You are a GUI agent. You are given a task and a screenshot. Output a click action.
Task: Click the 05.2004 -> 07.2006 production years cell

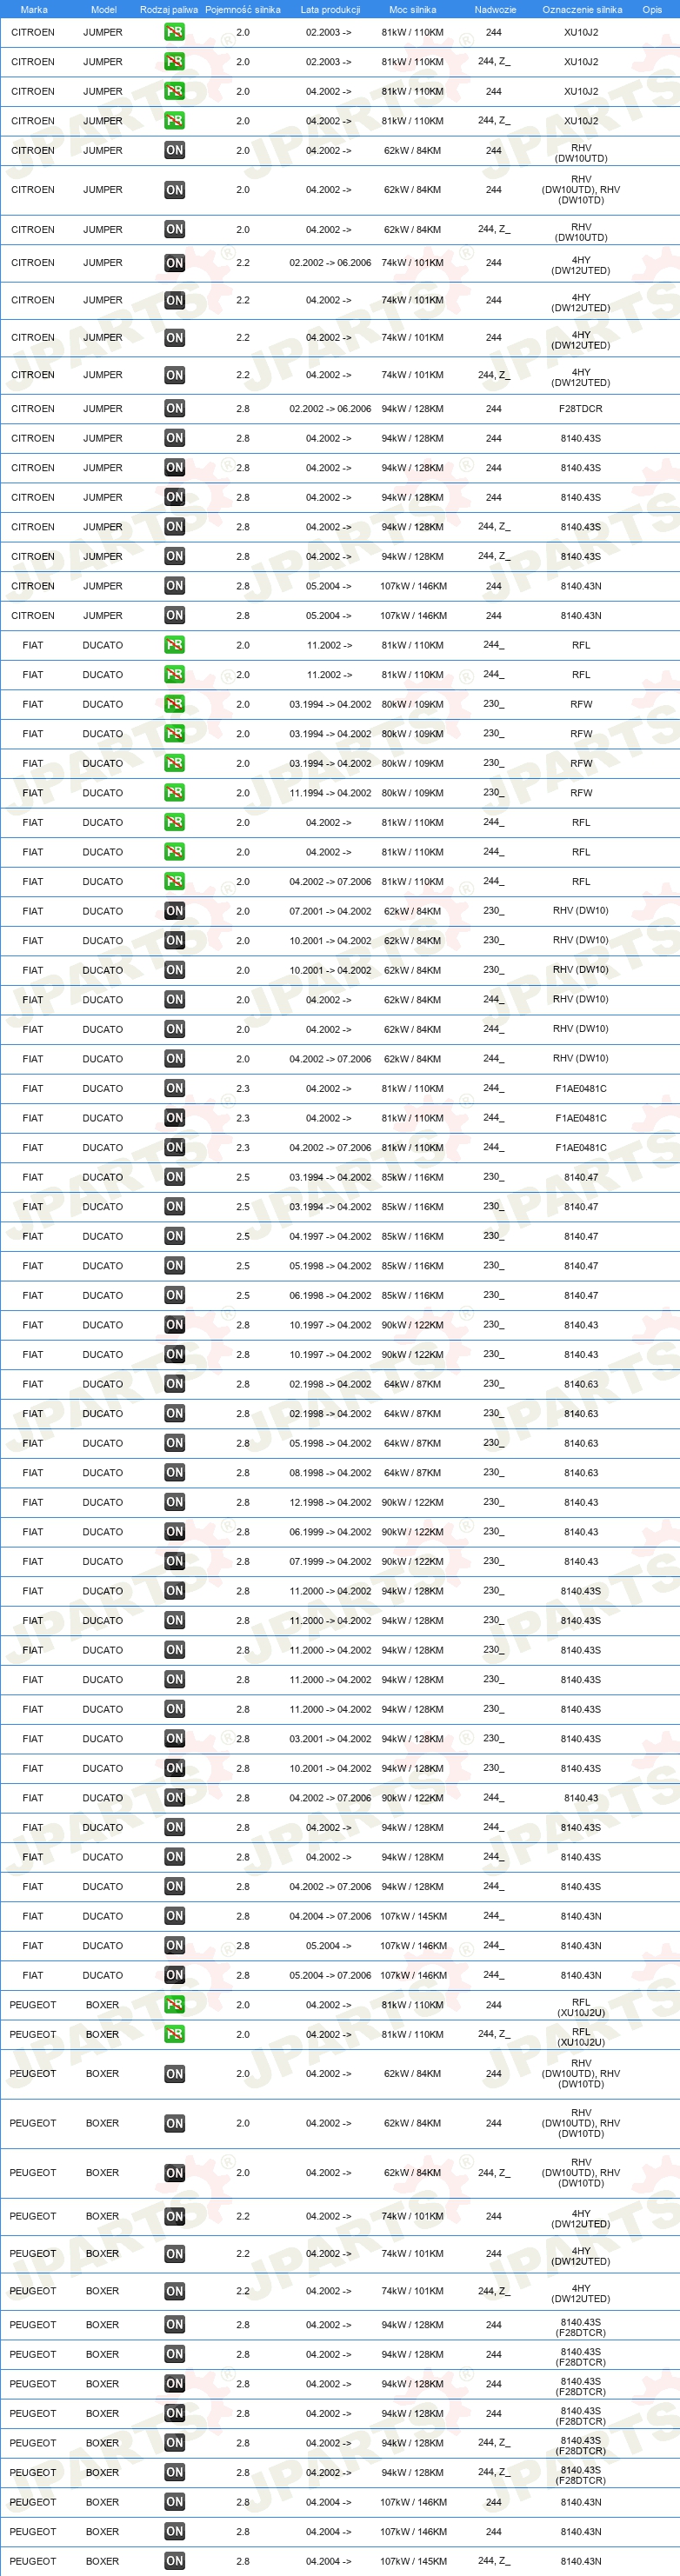tap(330, 1975)
